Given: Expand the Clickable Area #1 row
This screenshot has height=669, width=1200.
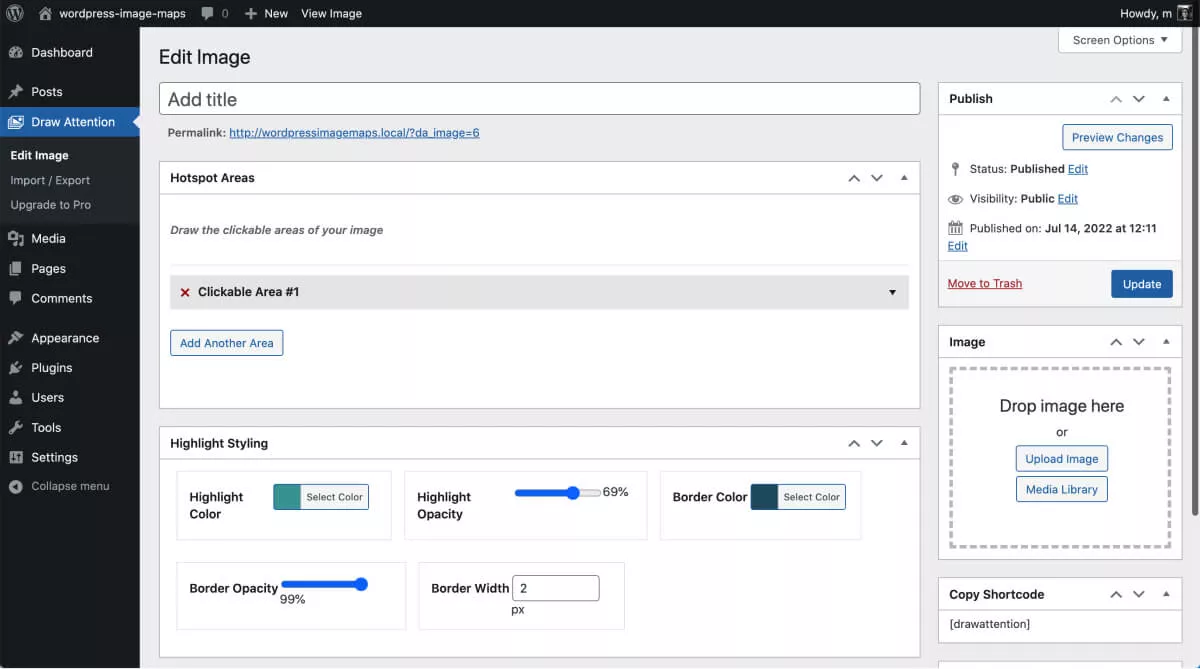Looking at the screenshot, I should [x=892, y=292].
